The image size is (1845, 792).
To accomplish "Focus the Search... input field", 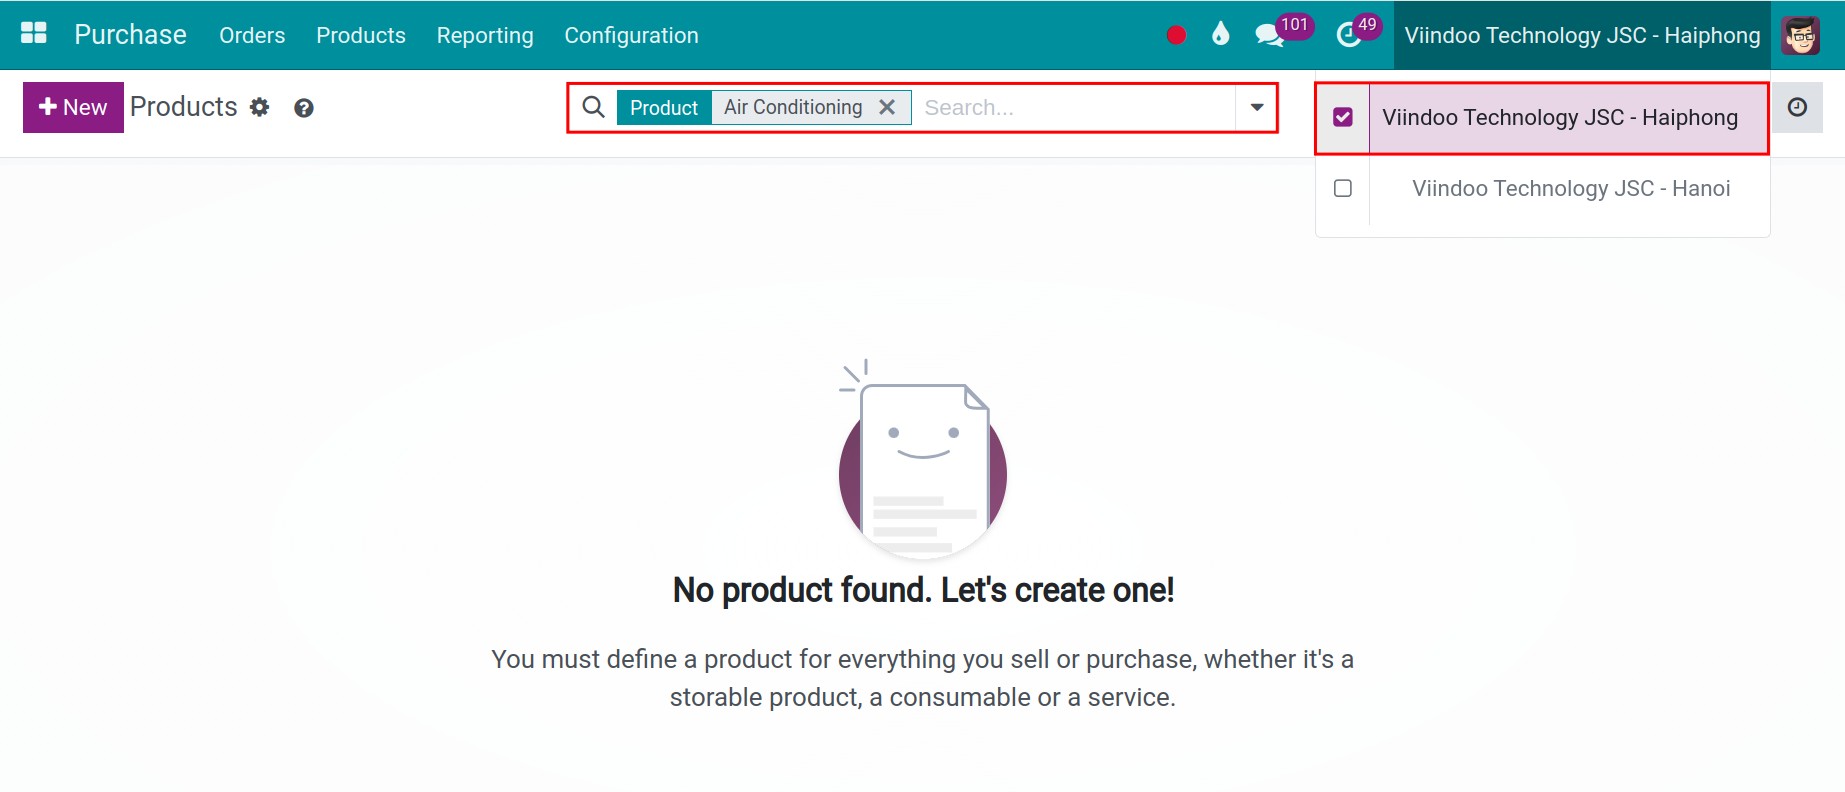I will (1075, 107).
